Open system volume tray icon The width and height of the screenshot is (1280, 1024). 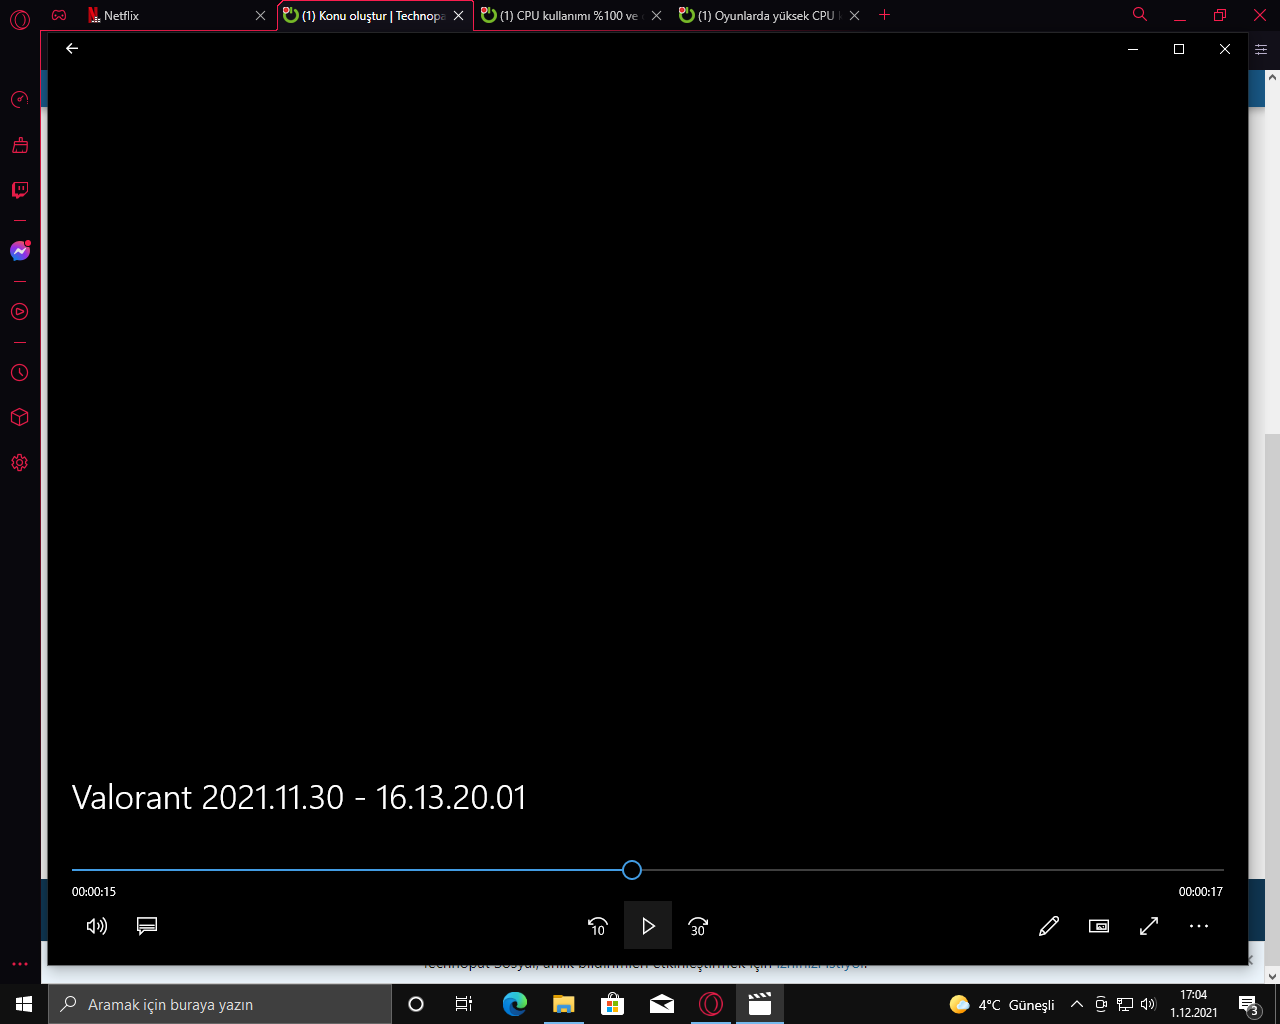tap(1148, 1004)
